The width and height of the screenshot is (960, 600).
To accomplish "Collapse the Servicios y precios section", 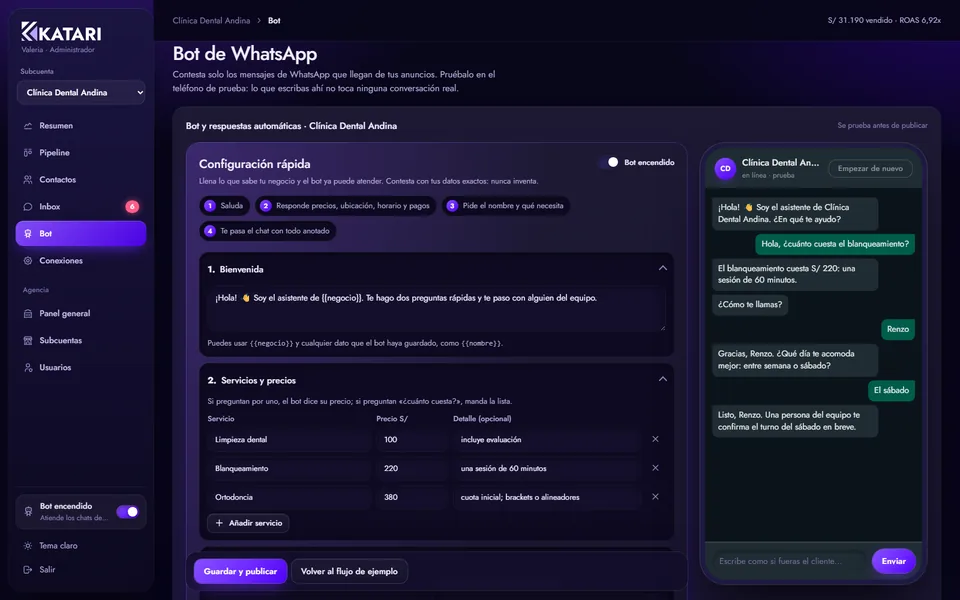I will (x=662, y=379).
